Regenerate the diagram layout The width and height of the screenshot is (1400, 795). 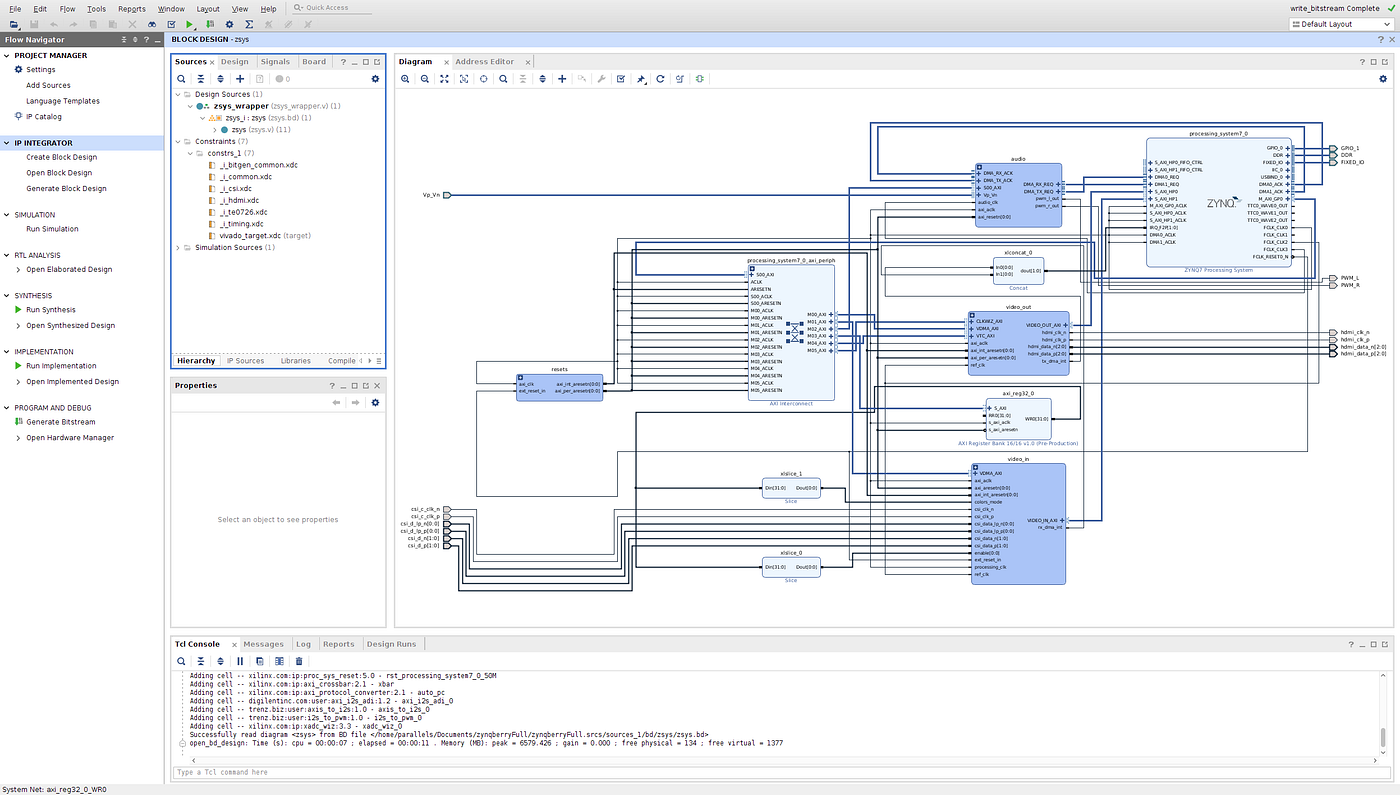tap(658, 78)
